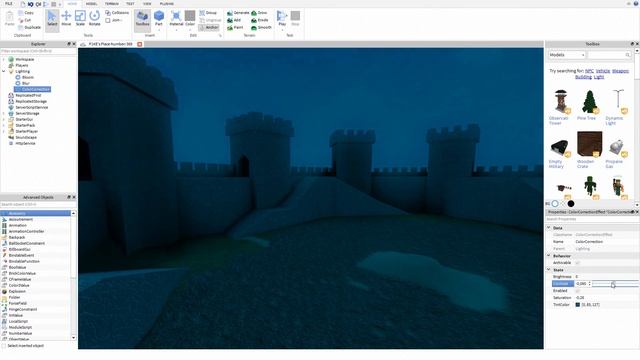
Task: Switch to the TEST ribbon tab
Action: click(130, 4)
